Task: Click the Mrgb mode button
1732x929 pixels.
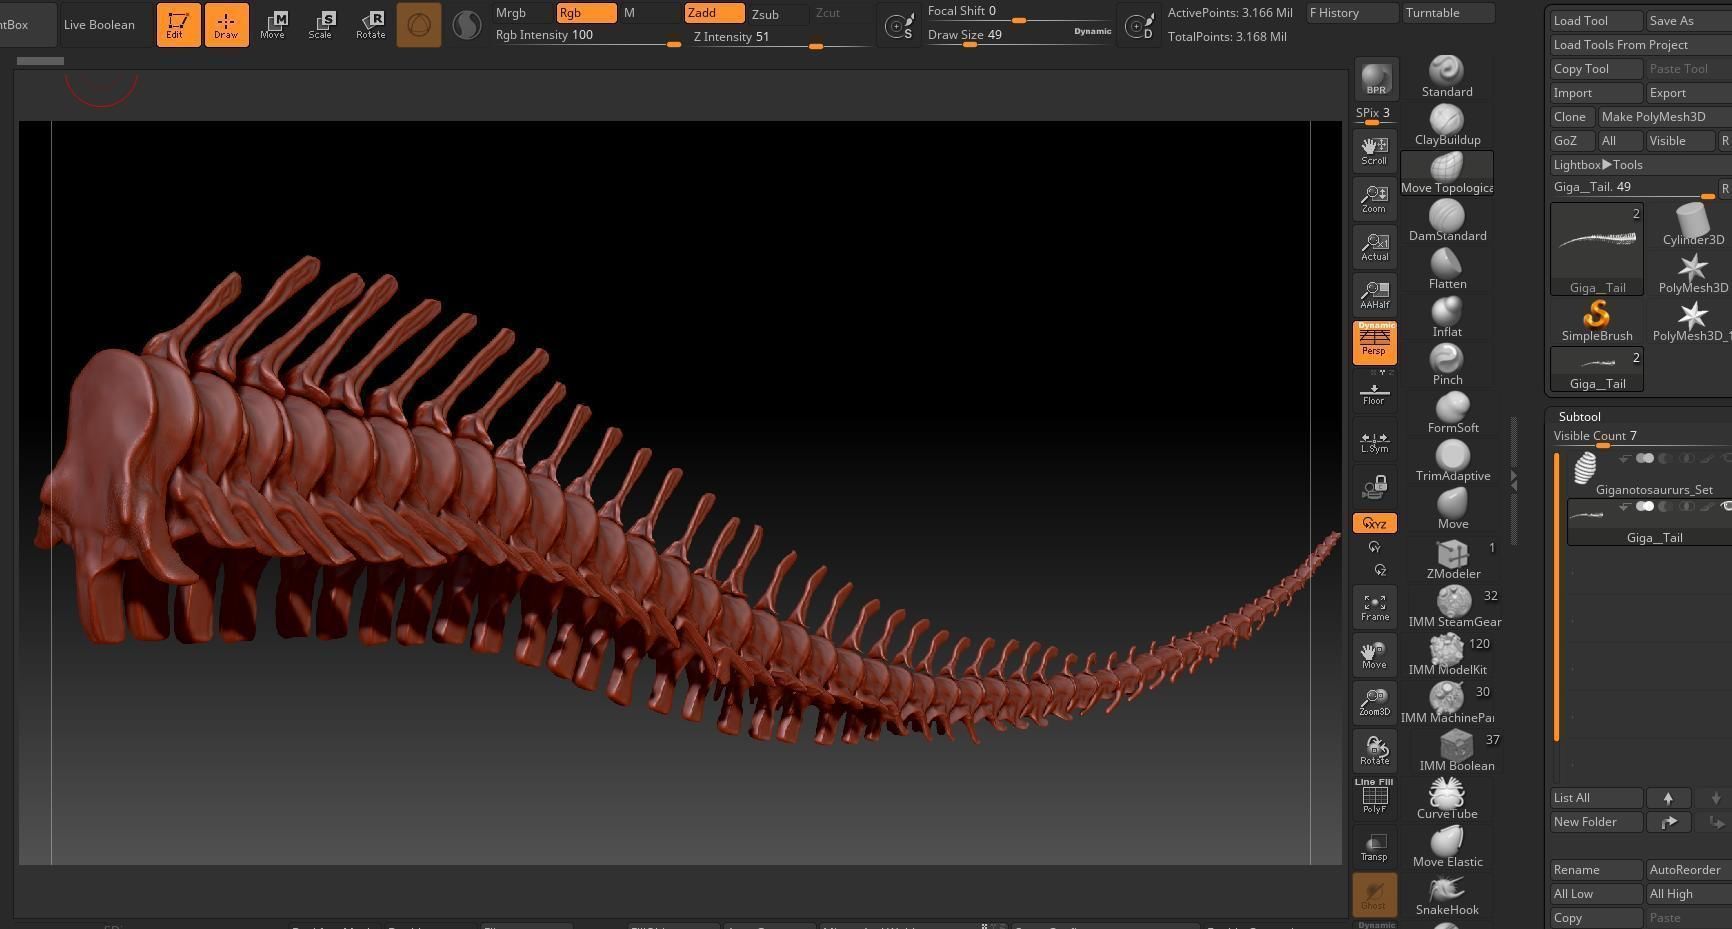Action: click(x=522, y=13)
